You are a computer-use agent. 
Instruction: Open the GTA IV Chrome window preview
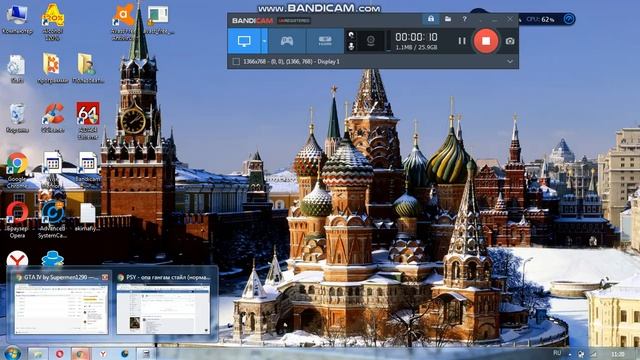61,305
